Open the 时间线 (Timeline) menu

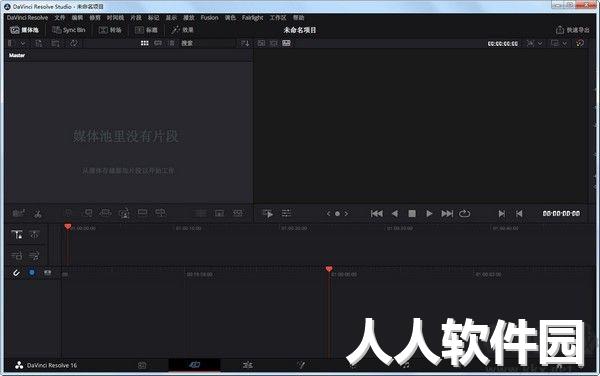click(115, 18)
